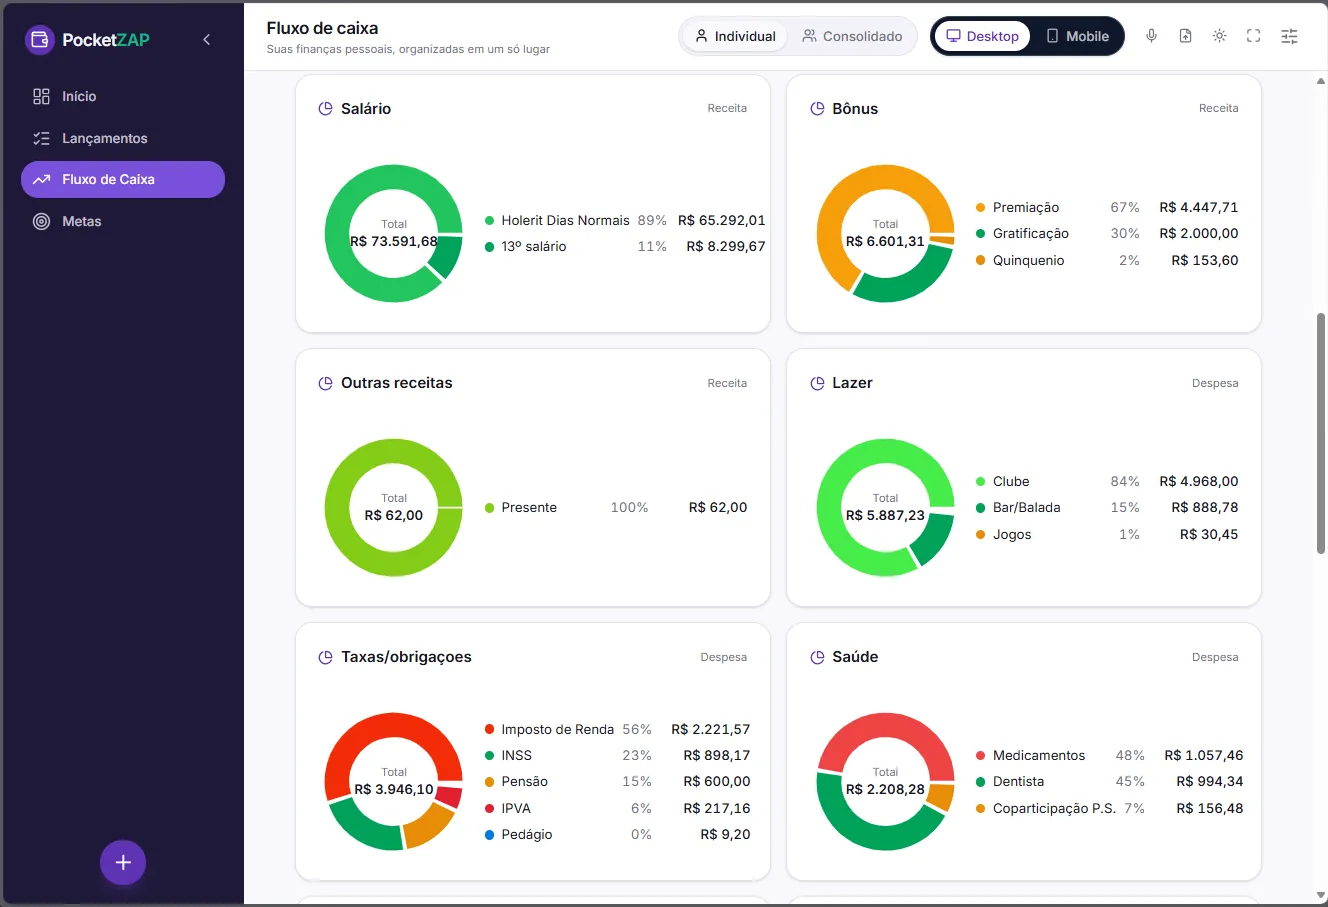Click green dot beside Holerit Dias Normais

coord(490,220)
